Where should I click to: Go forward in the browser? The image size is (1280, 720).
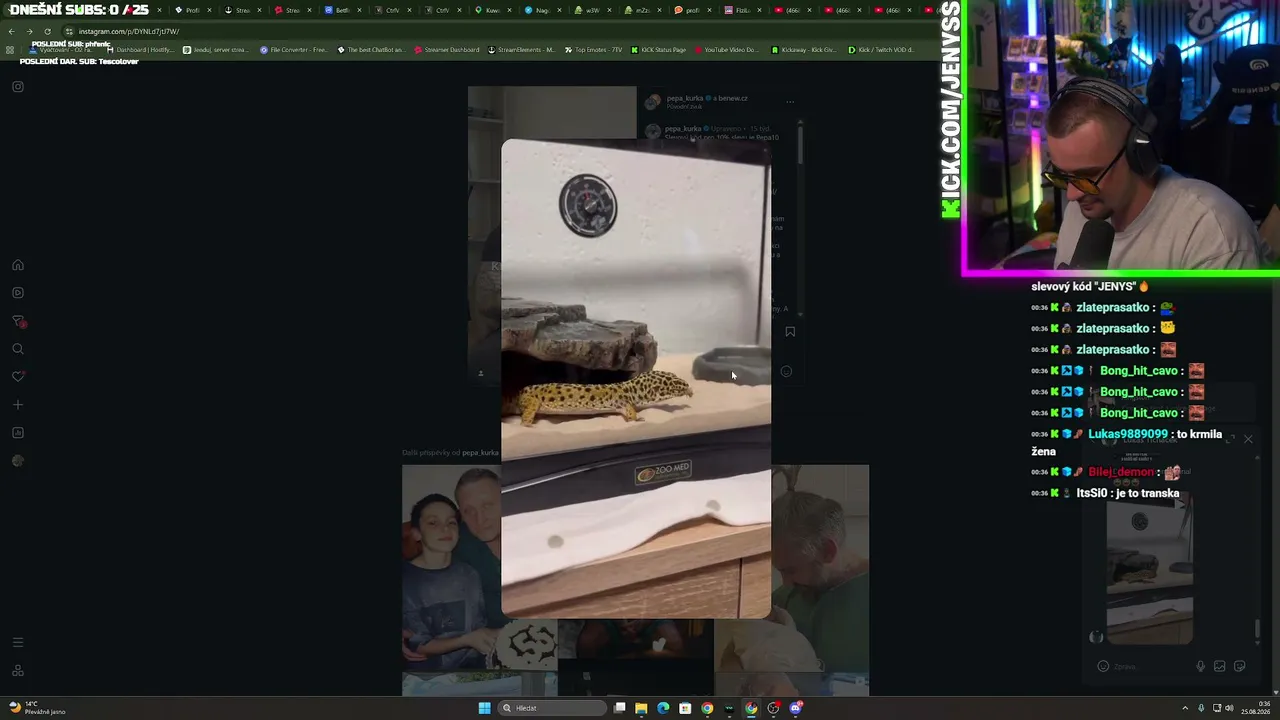coord(29,32)
